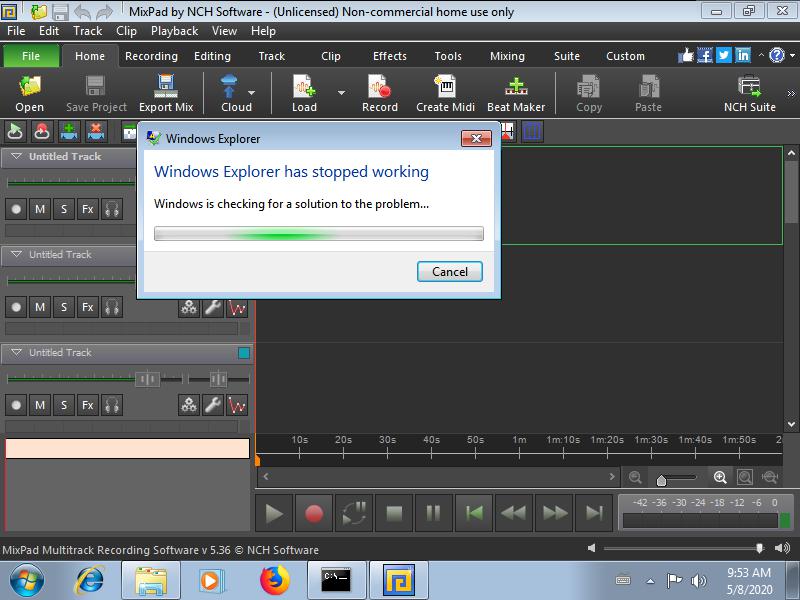Click the wrench icon on the third track
The width and height of the screenshot is (800, 600).
point(213,405)
